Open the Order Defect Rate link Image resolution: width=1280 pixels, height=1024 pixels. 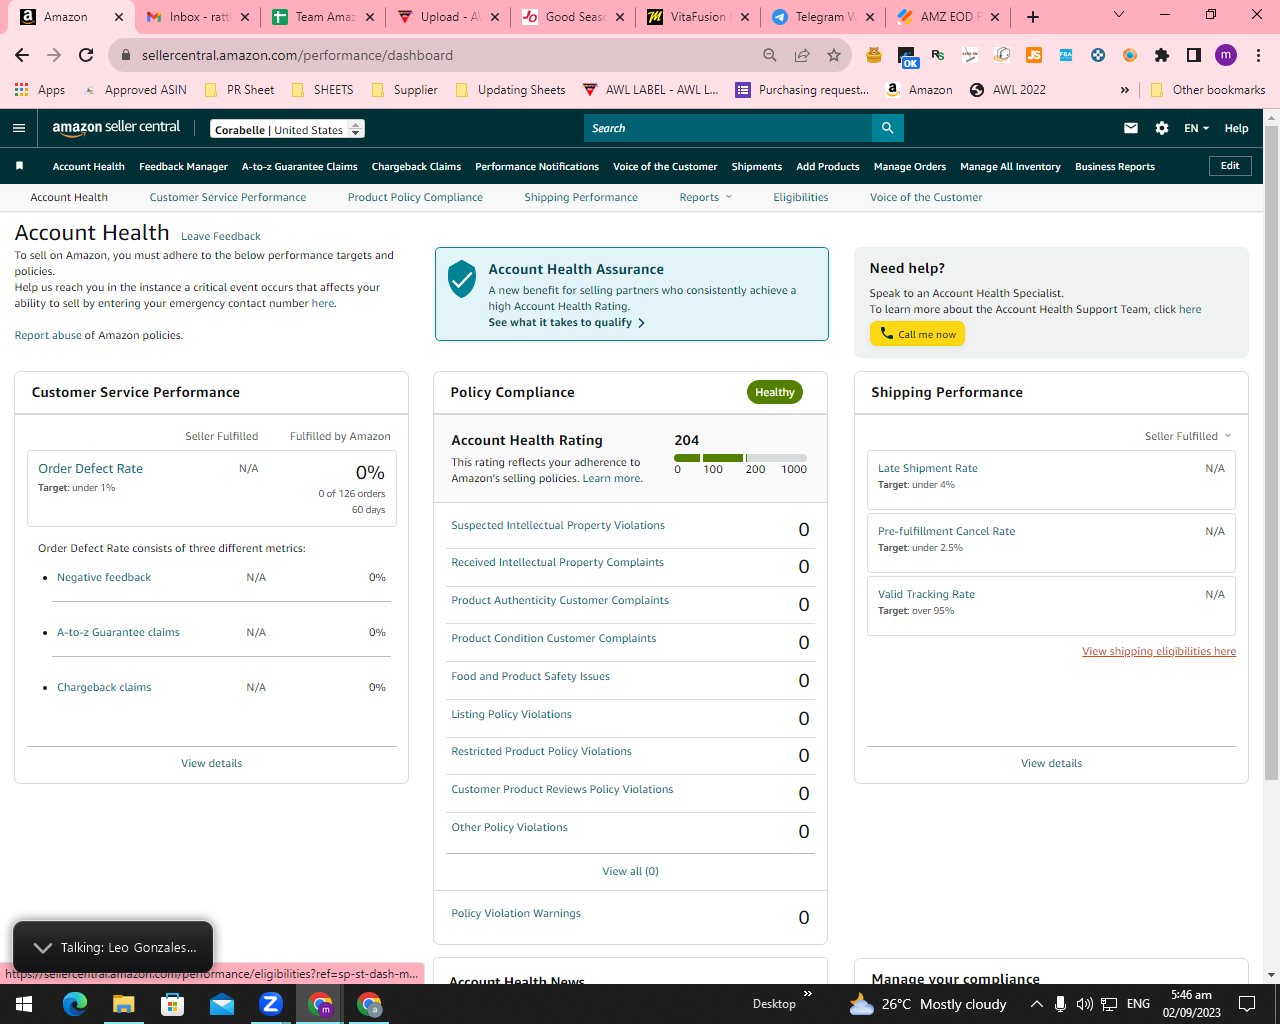point(90,468)
